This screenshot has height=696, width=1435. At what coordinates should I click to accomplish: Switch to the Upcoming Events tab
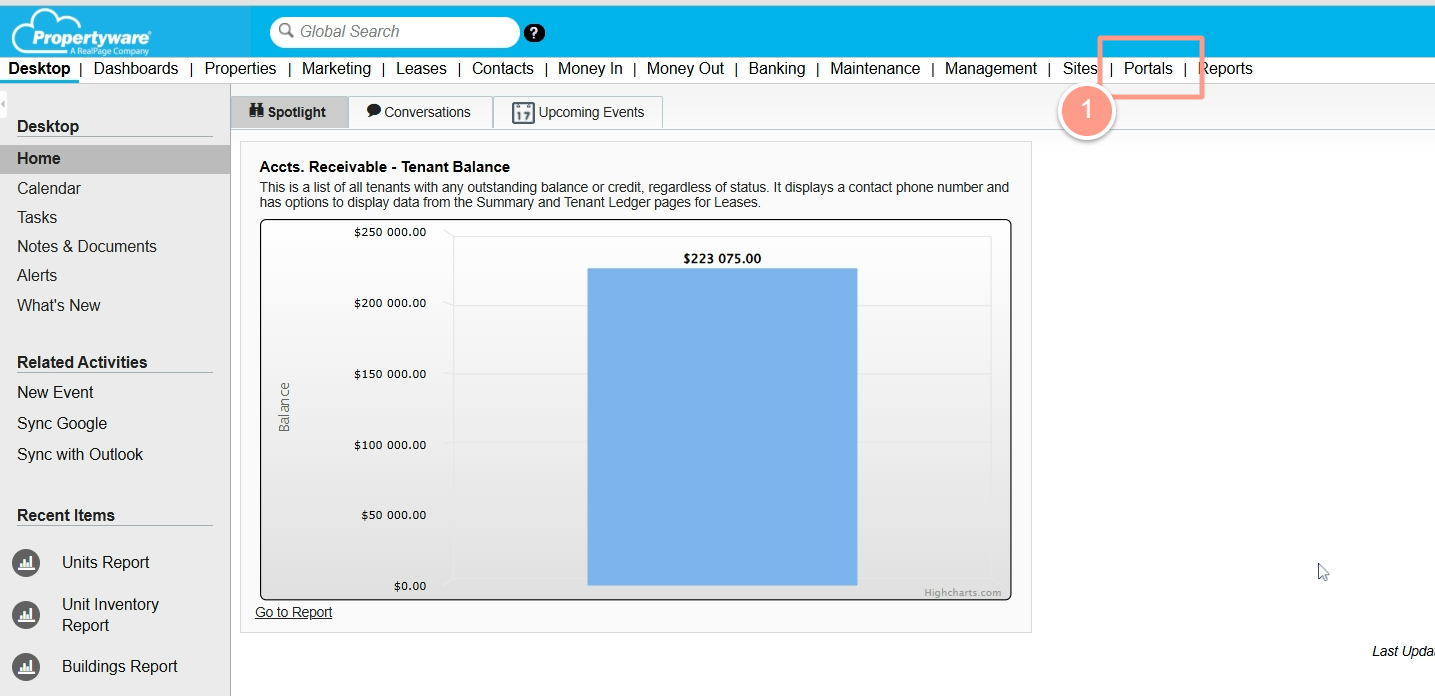[x=578, y=112]
